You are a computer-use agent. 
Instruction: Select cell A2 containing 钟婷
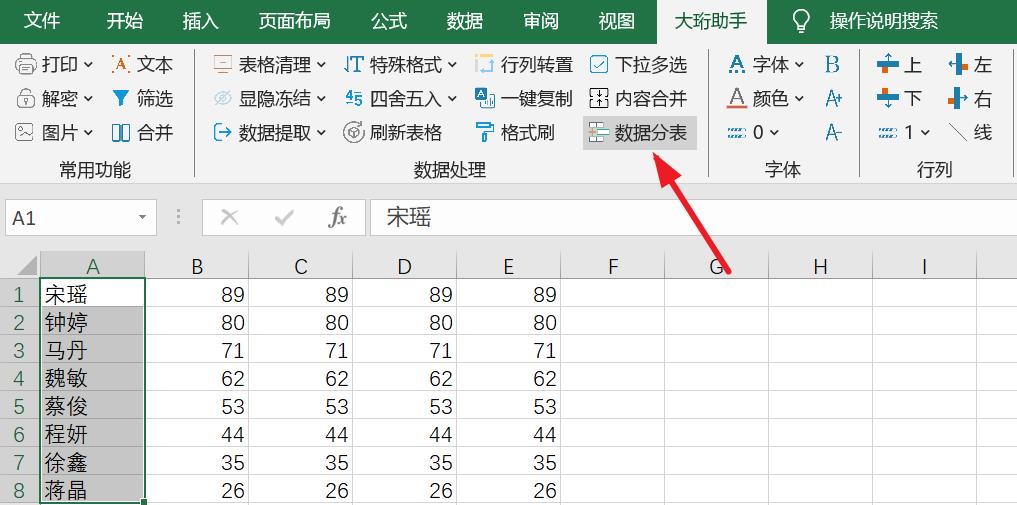(93, 322)
